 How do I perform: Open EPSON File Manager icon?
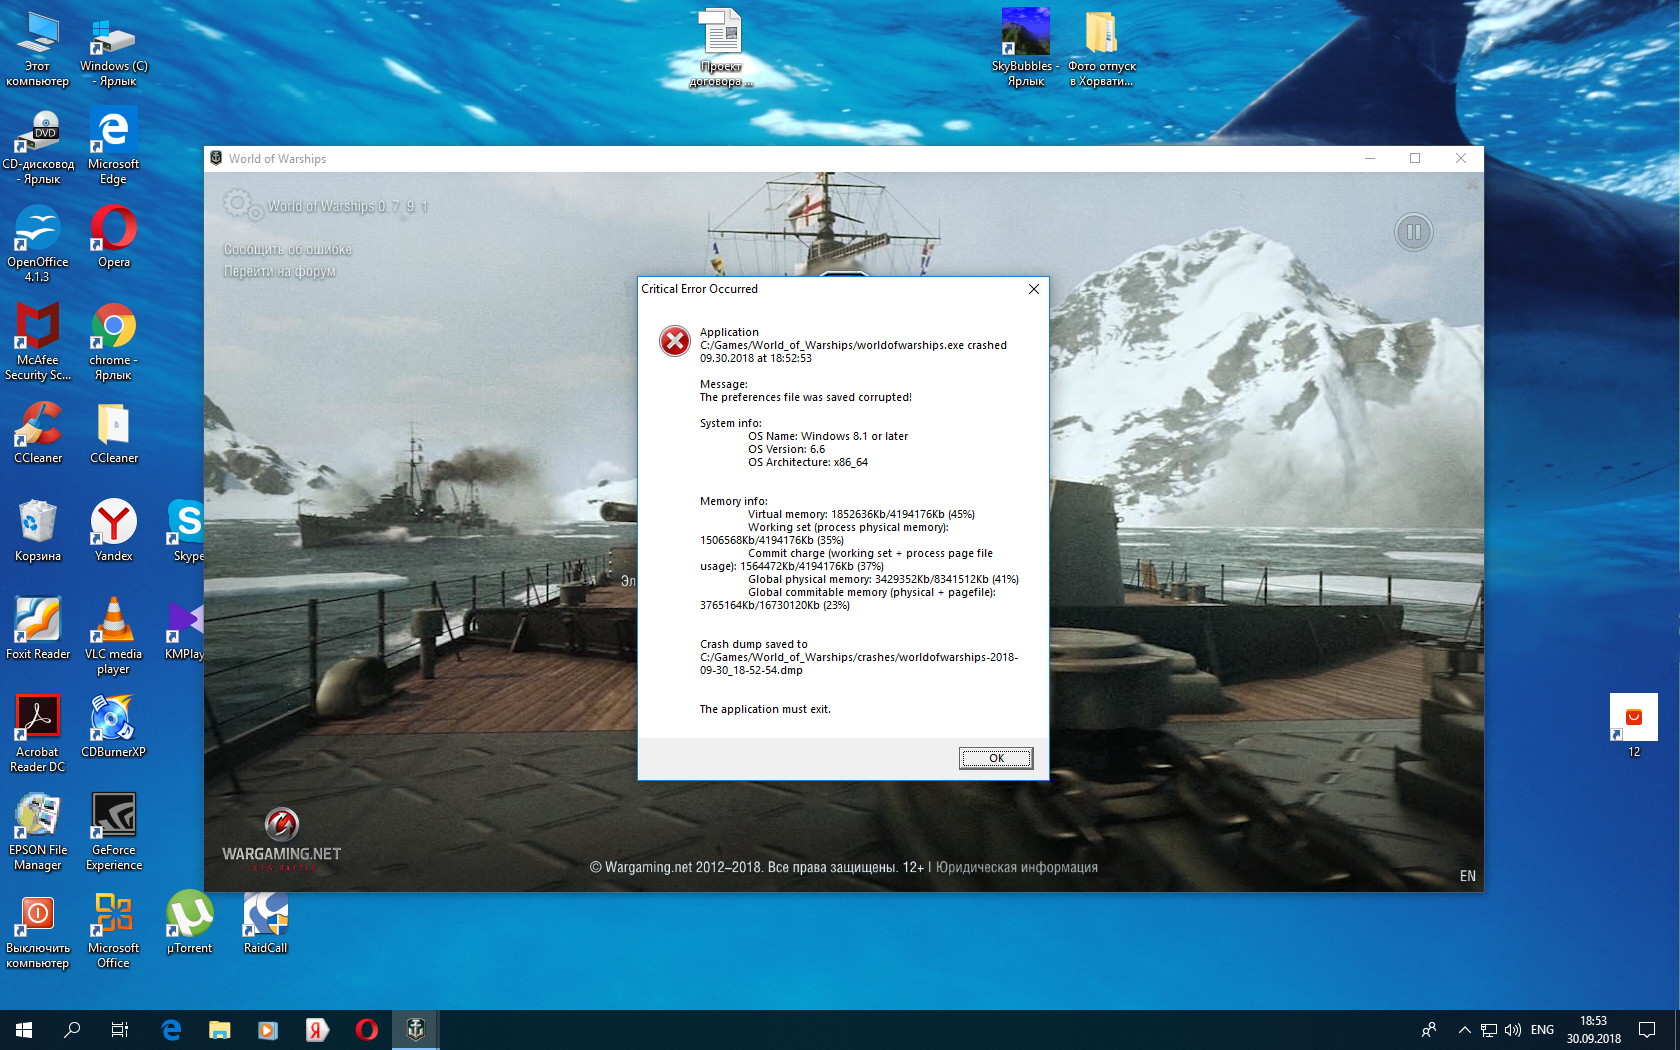[38, 833]
